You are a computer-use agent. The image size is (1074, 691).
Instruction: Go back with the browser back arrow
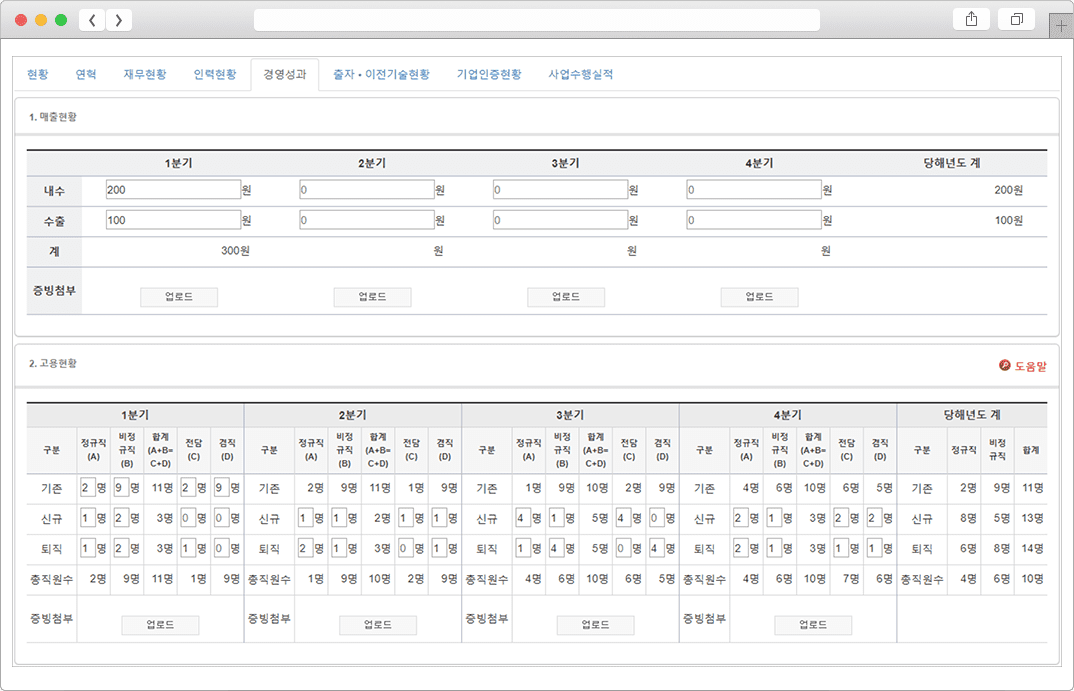coord(92,20)
